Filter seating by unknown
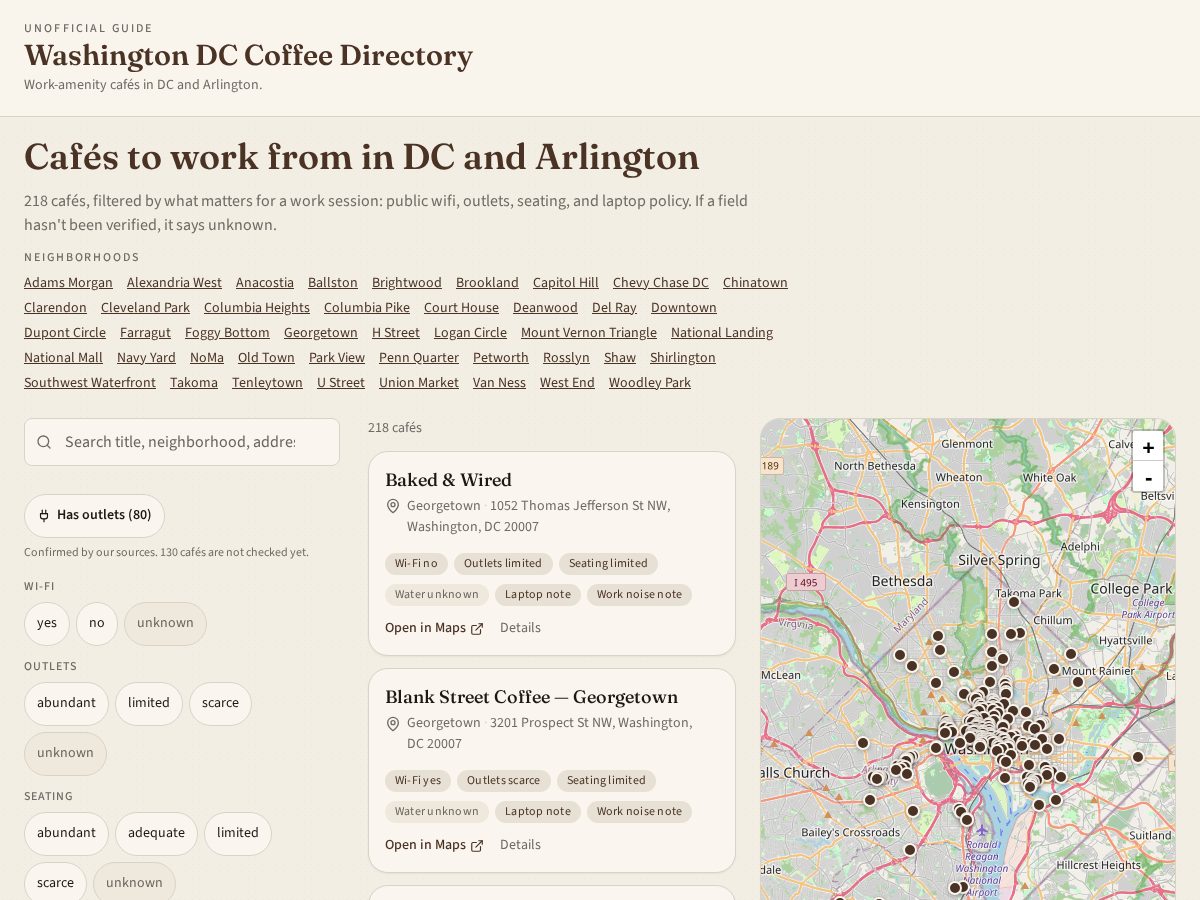This screenshot has height=900, width=1200. [x=134, y=882]
